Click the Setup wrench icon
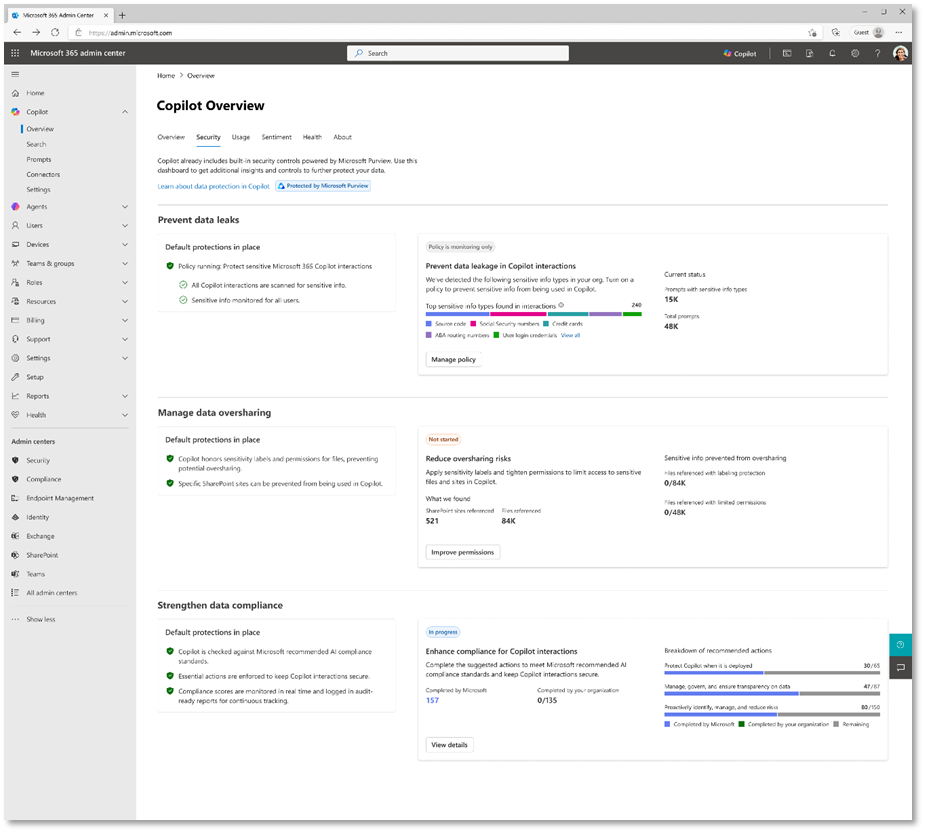Screen dimensions: 925x833 [15, 377]
